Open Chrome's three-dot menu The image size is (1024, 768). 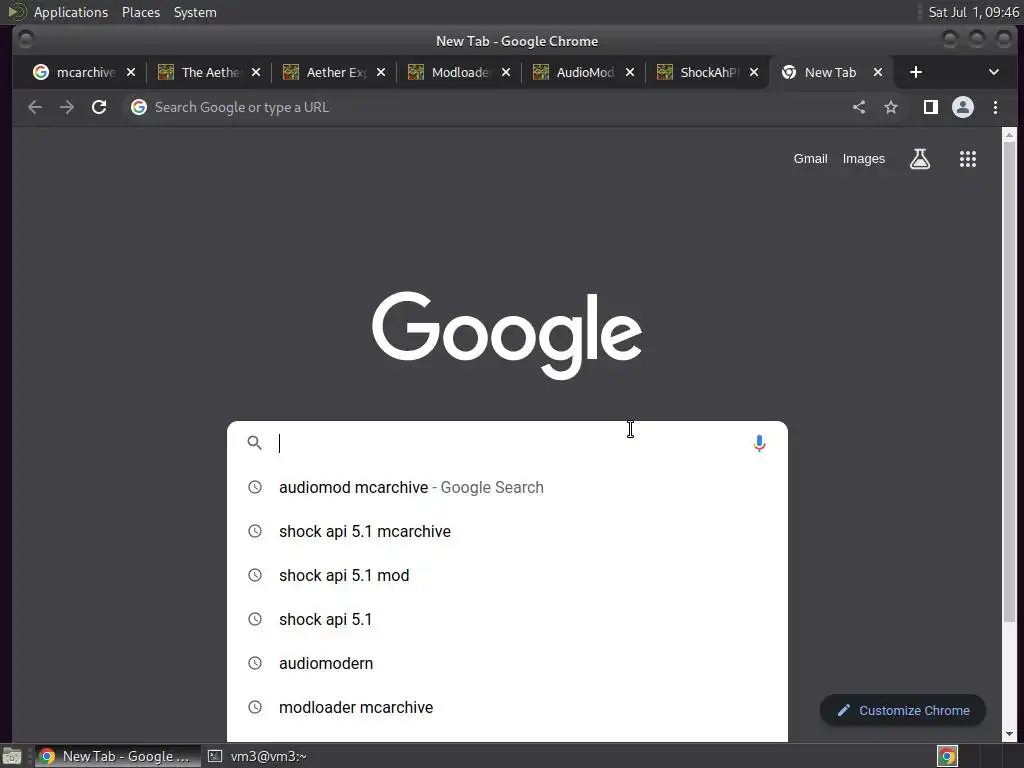pos(995,107)
